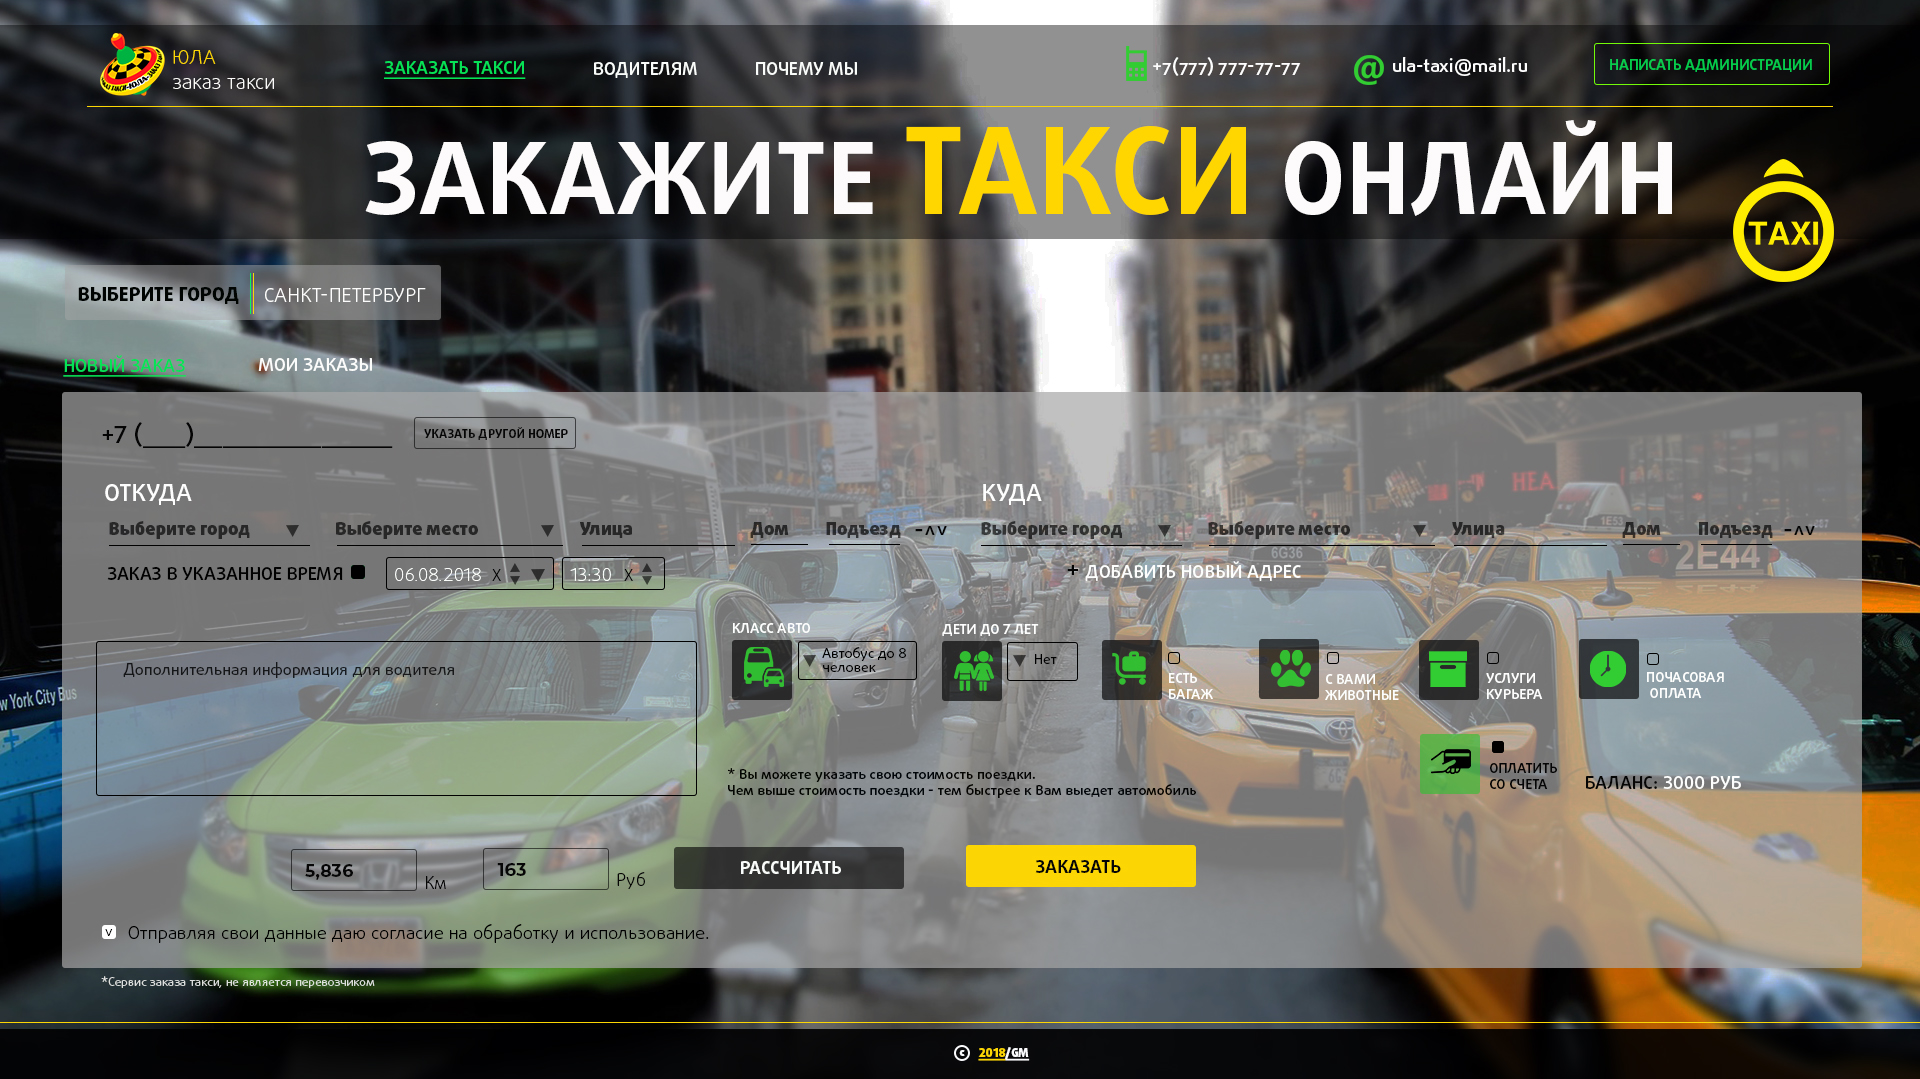Click the yellow Заказать button

[x=1080, y=866]
